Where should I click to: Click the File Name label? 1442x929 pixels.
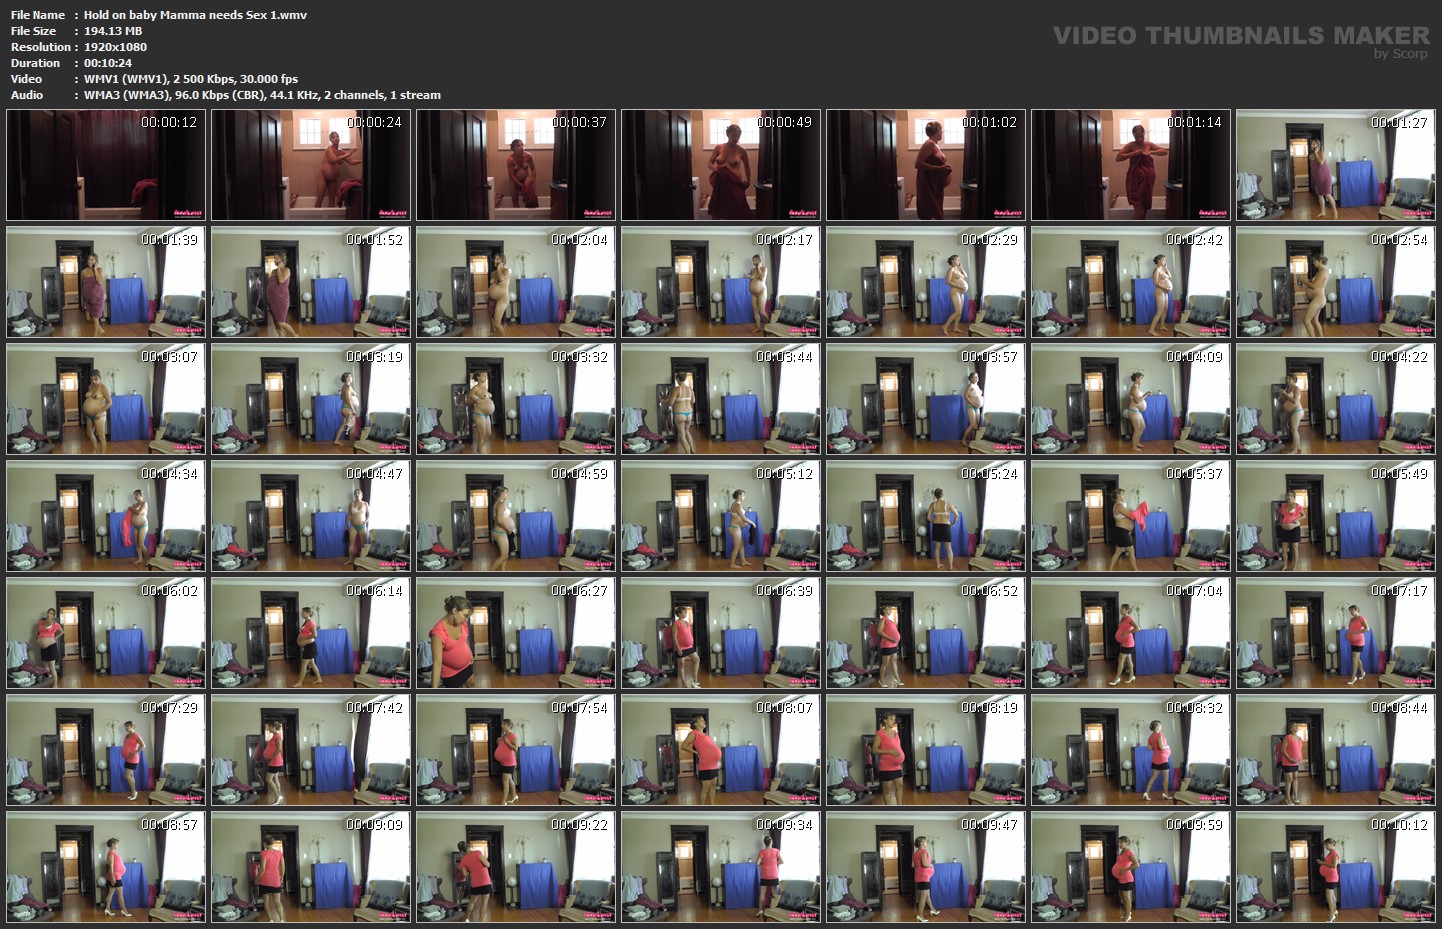pyautogui.click(x=38, y=15)
